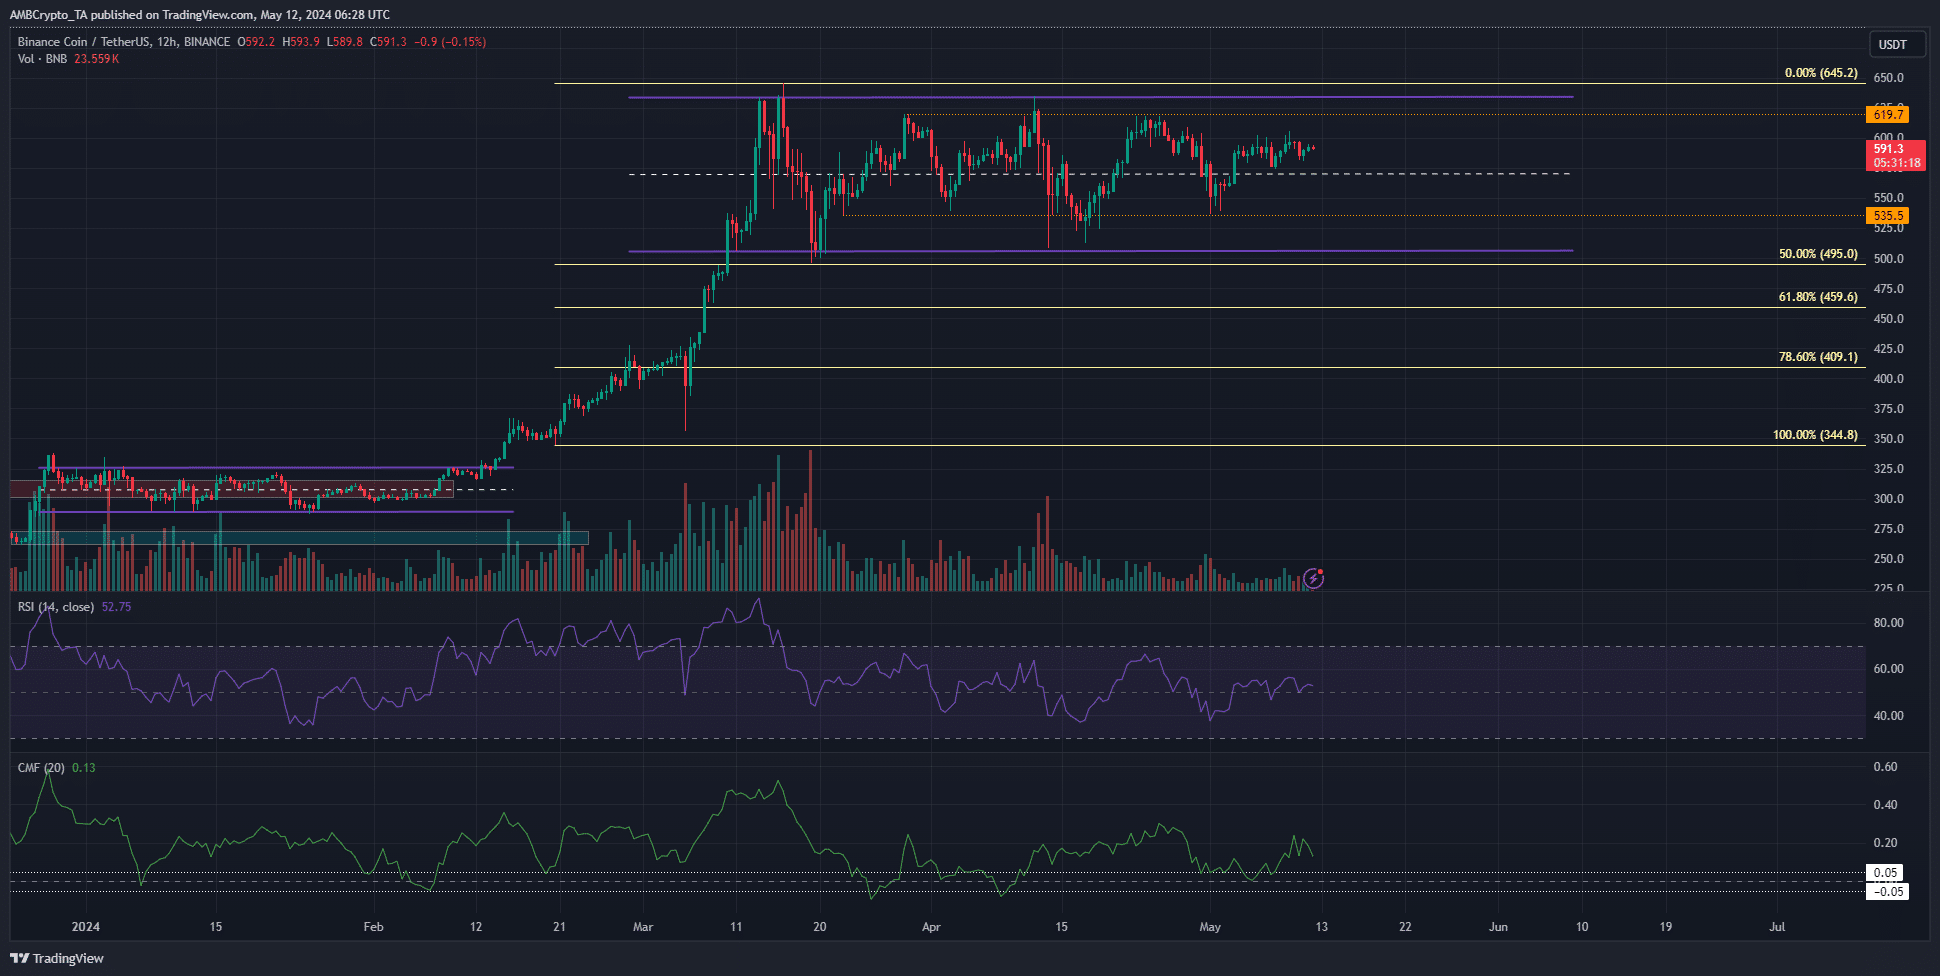Click the 2024 label on time axis
The image size is (1940, 976).
[x=86, y=927]
